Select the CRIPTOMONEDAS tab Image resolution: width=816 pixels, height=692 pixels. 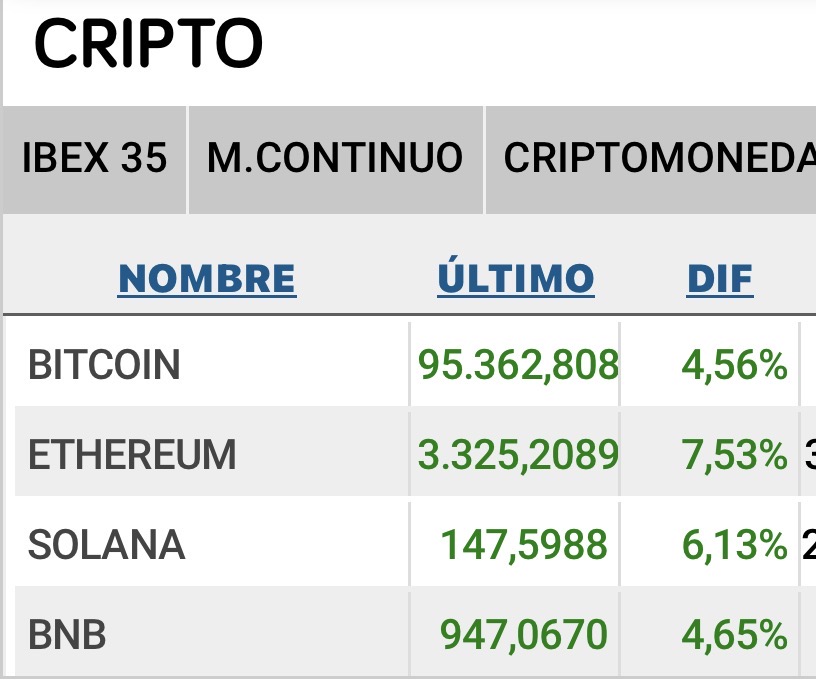coord(651,159)
